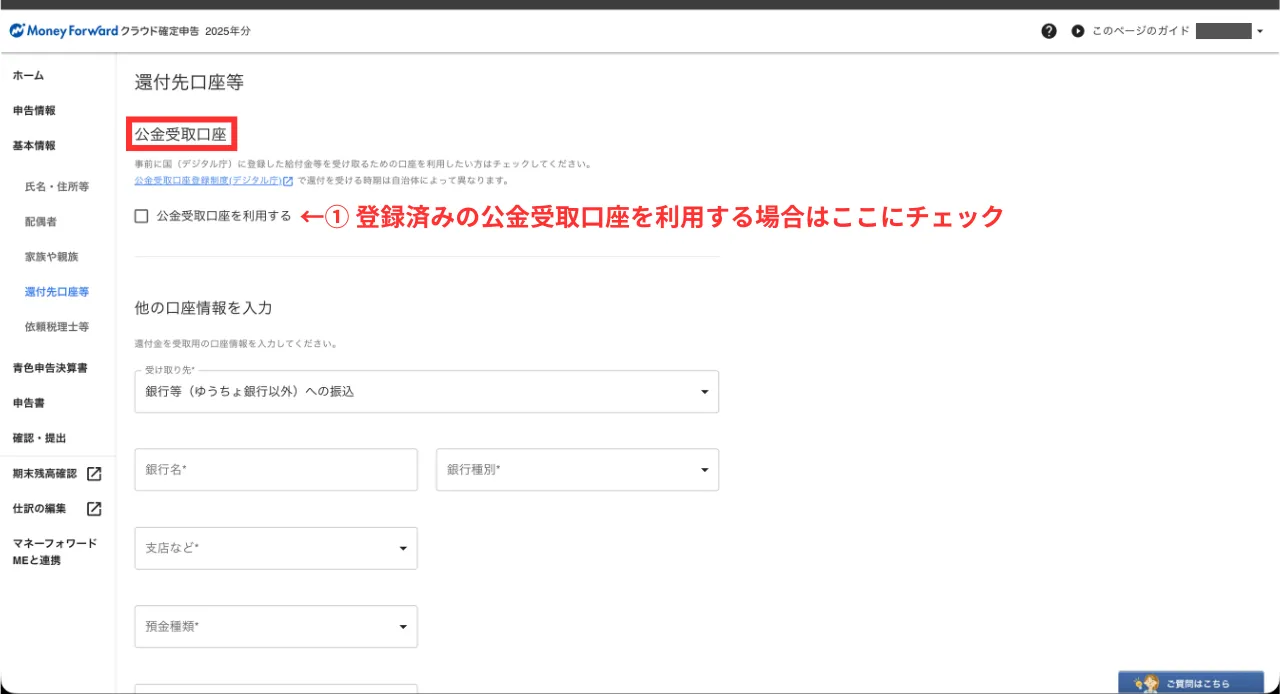Screen dimensions: 1280x694
Task: Open the user account menu arrow
Action: coord(1260,31)
